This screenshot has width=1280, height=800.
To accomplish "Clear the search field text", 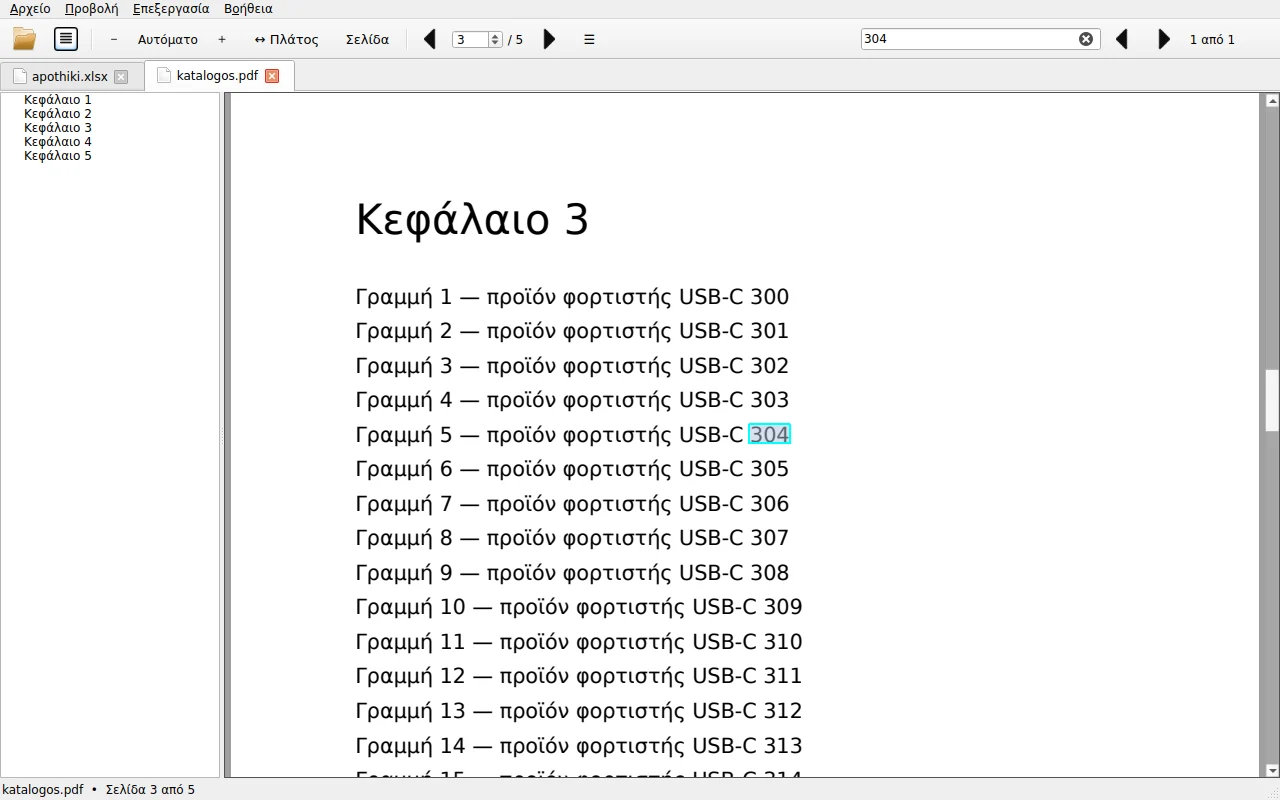I will click(x=1086, y=39).
